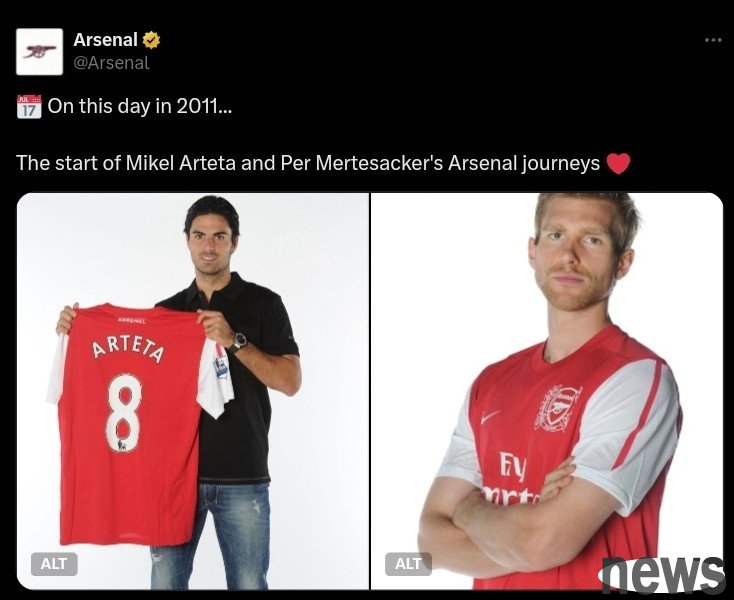Open the Mertesacker portrait photo
The height and width of the screenshot is (600, 734).
pyautogui.click(x=547, y=391)
